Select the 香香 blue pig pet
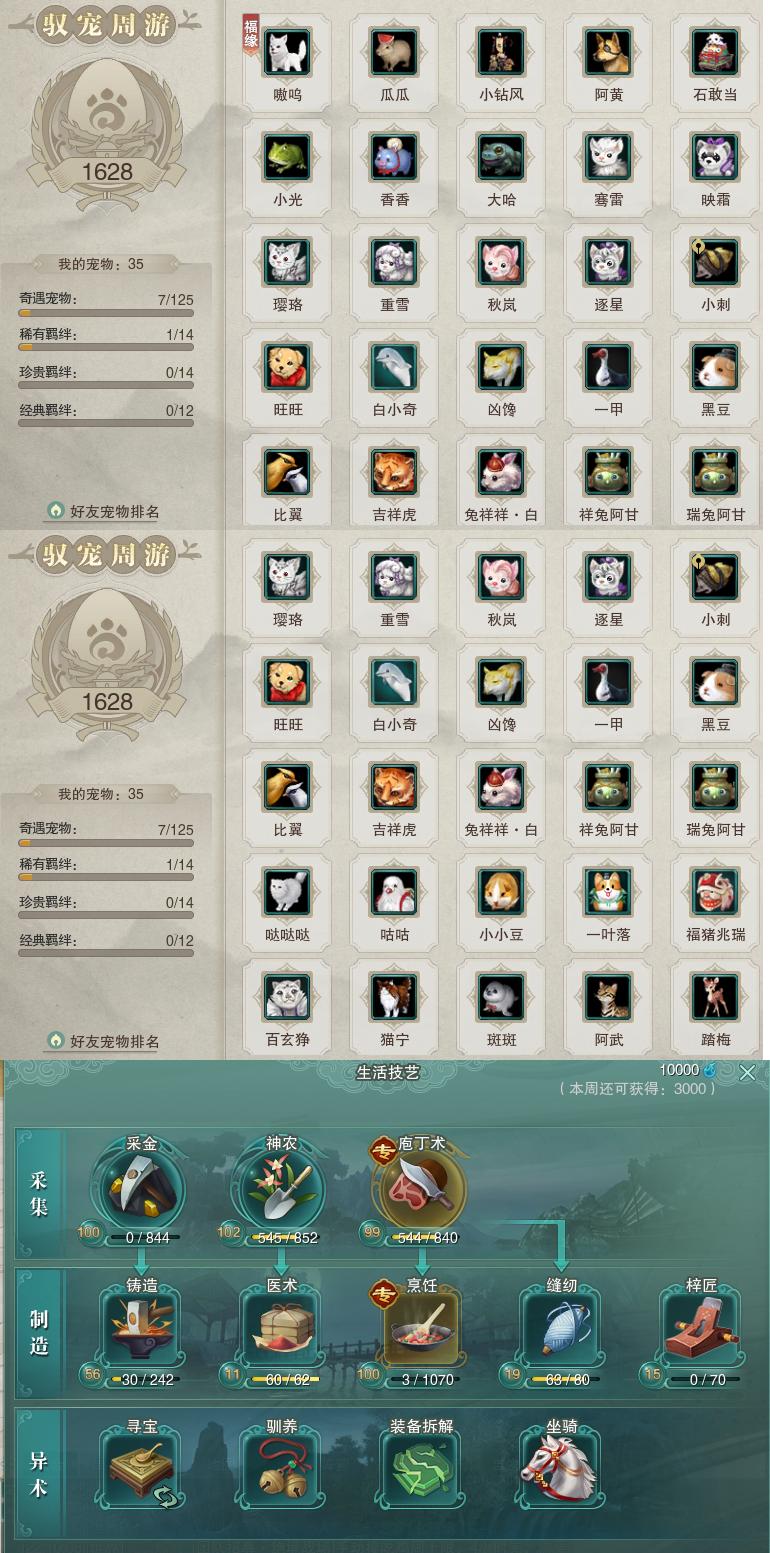770x1553 pixels. [x=394, y=157]
